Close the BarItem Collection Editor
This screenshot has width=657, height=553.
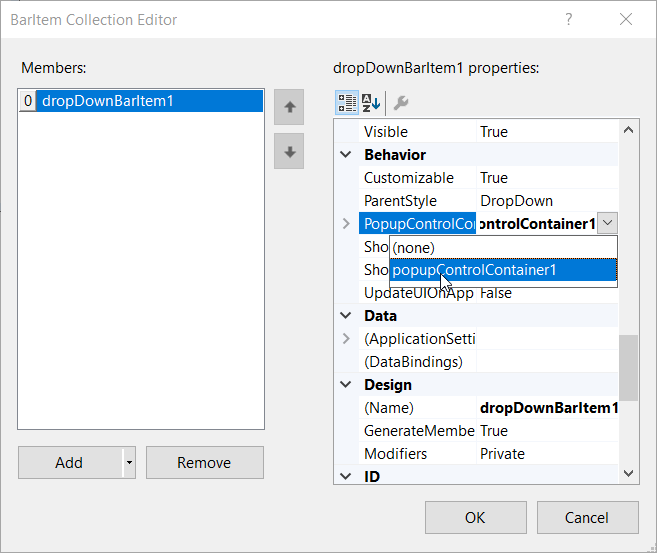point(625,19)
